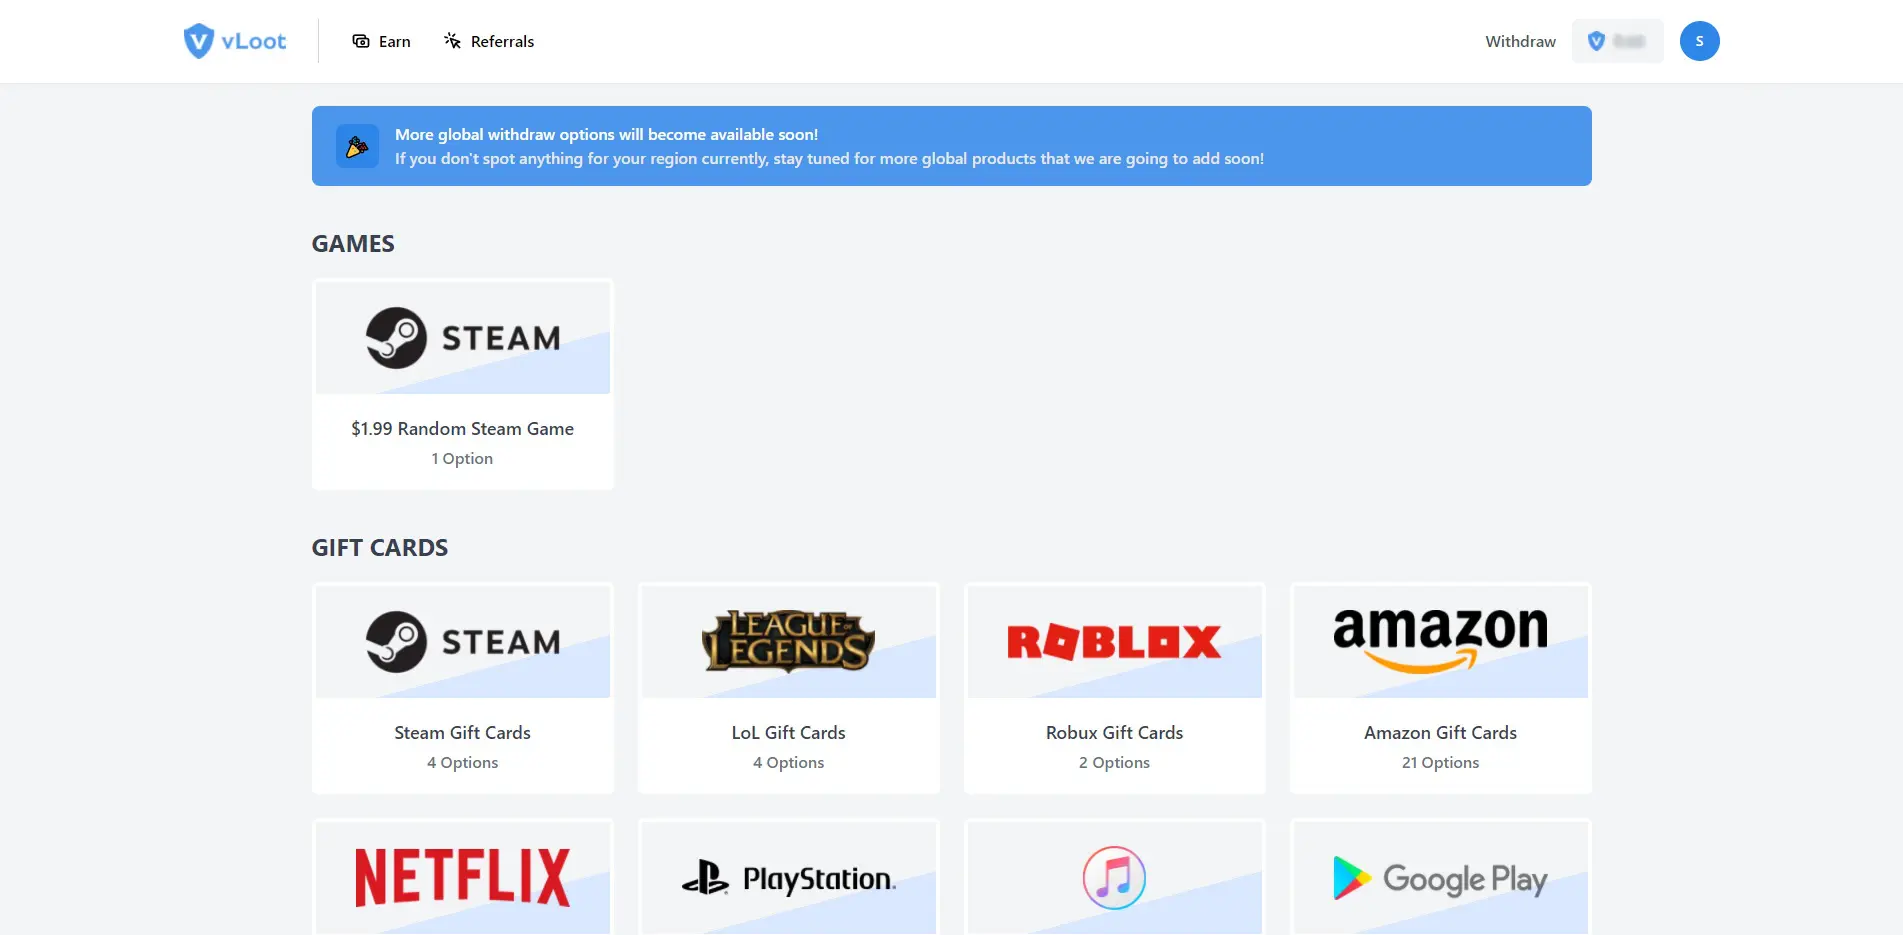This screenshot has height=935, width=1903.
Task: Open the Withdraw link
Action: pyautogui.click(x=1520, y=41)
